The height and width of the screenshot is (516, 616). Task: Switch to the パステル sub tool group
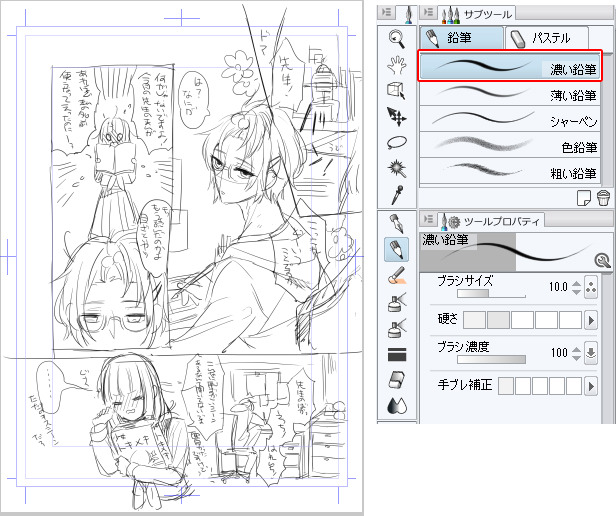(x=547, y=38)
